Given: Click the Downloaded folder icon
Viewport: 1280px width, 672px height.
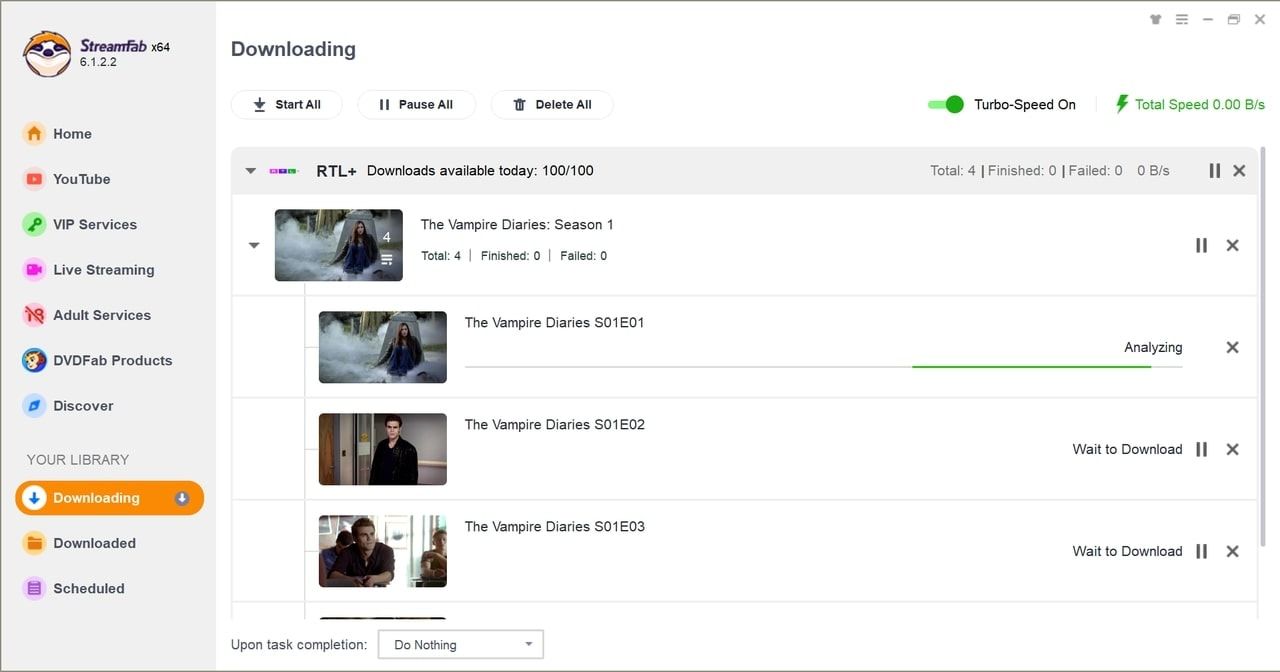Looking at the screenshot, I should (34, 543).
